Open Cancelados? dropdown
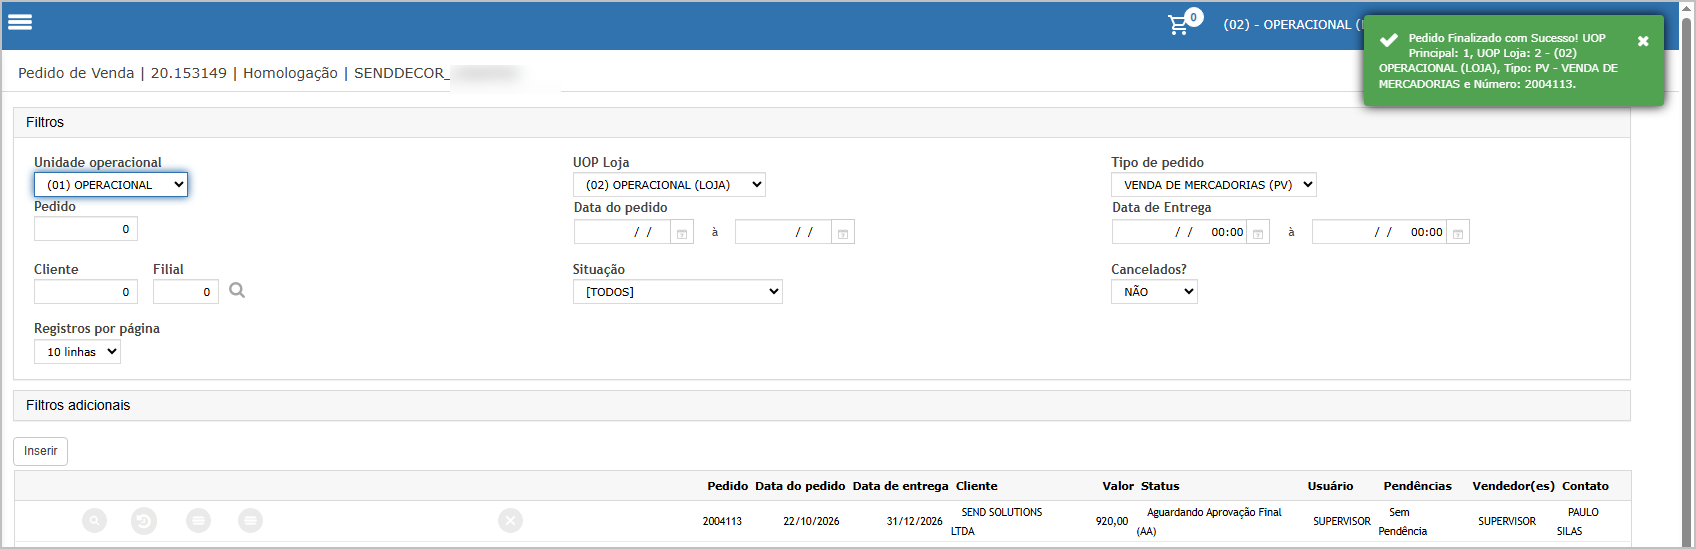This screenshot has height=549, width=1696. pos(1154,291)
